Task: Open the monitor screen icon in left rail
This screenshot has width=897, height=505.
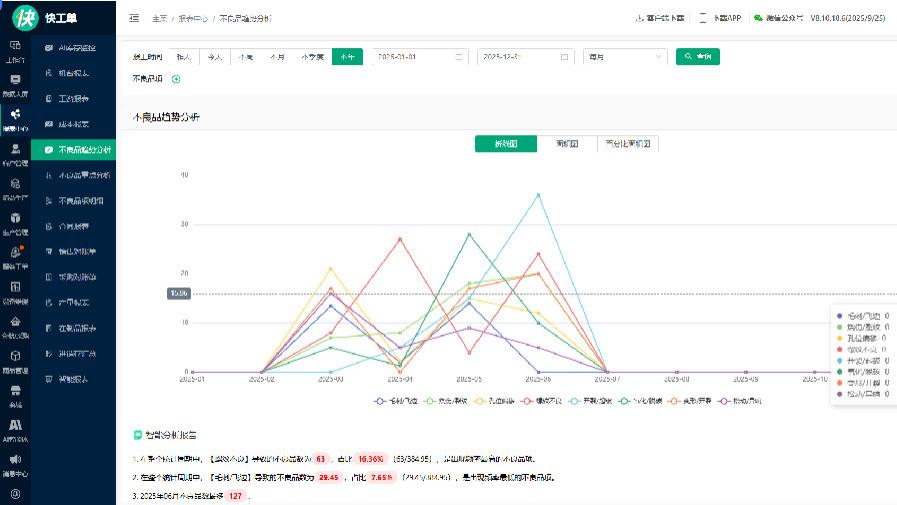Action: (x=15, y=79)
